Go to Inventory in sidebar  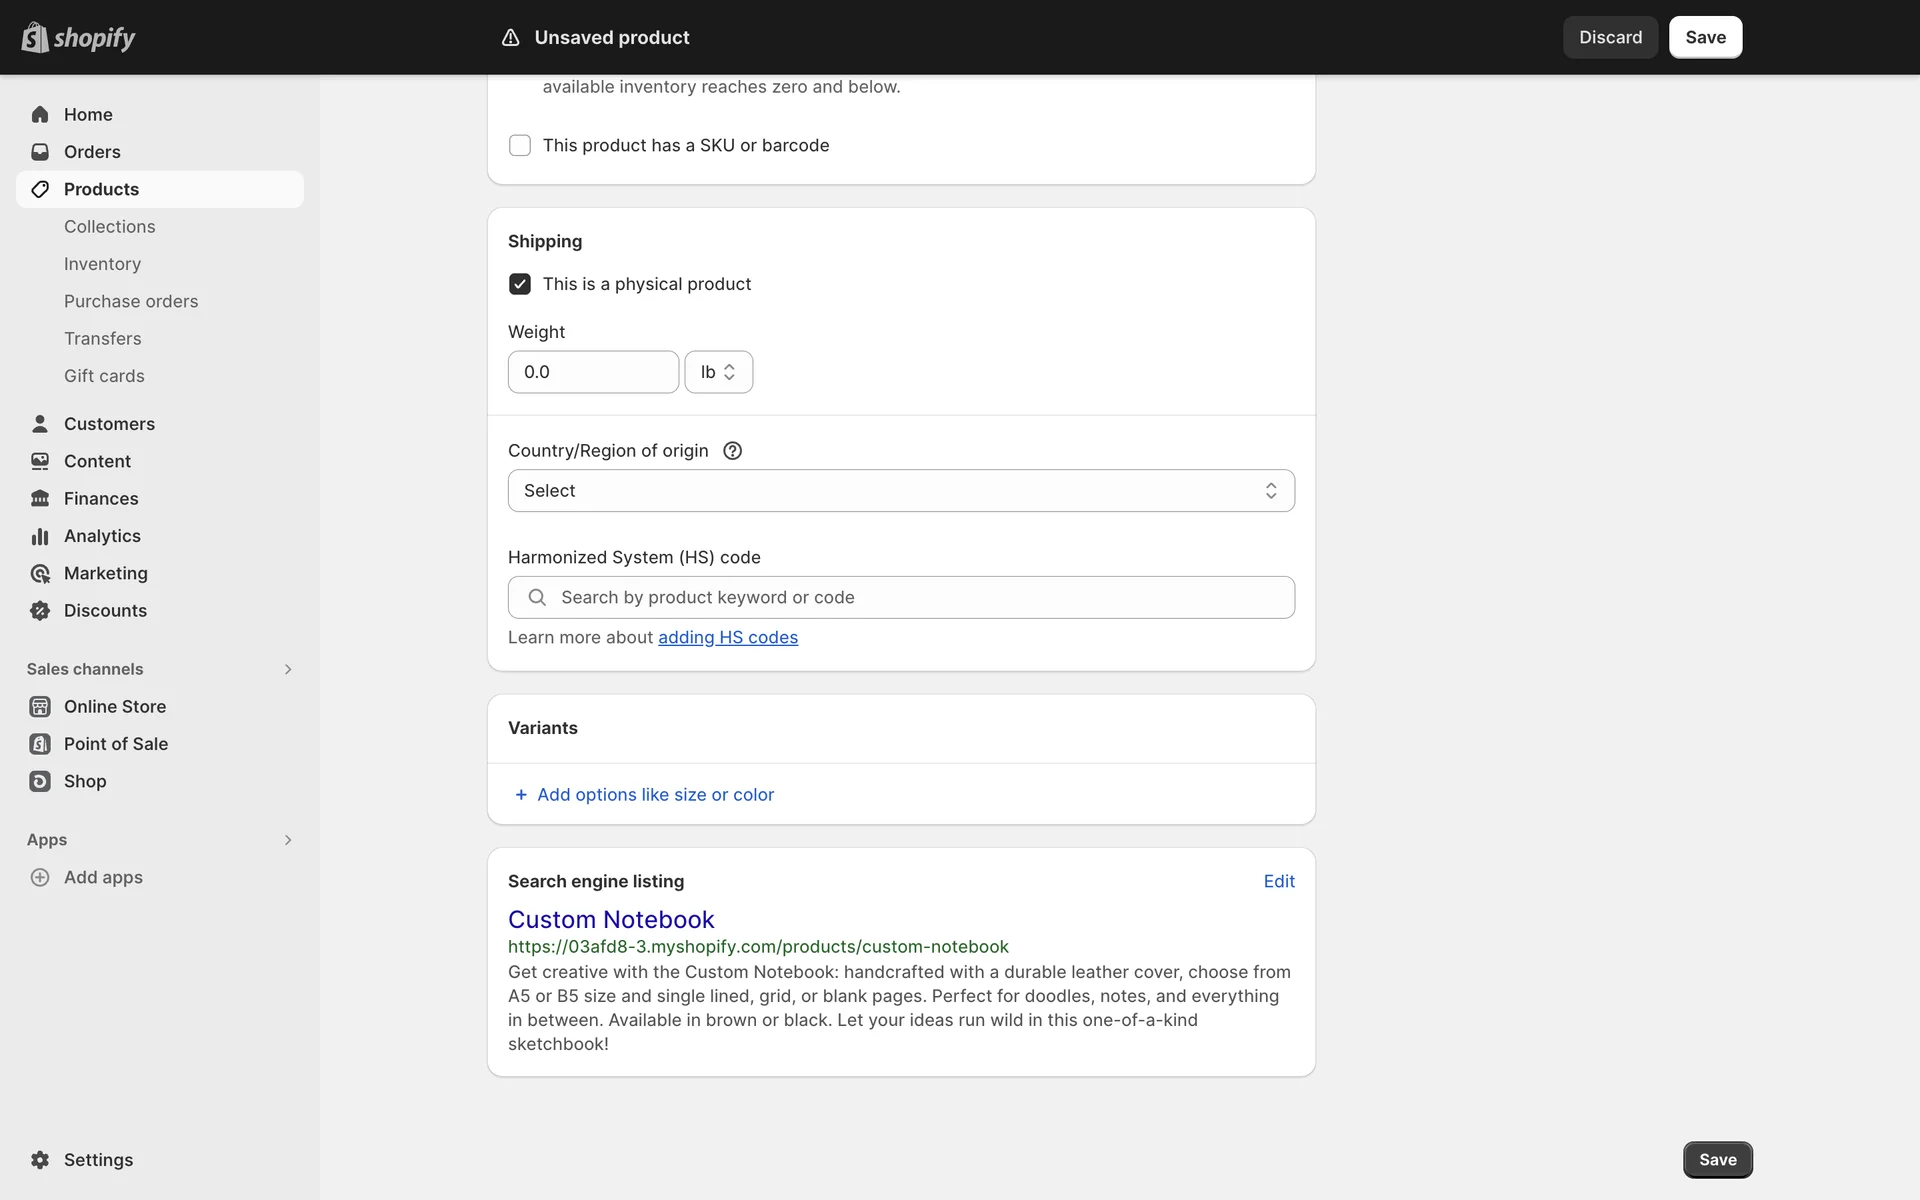click(102, 264)
